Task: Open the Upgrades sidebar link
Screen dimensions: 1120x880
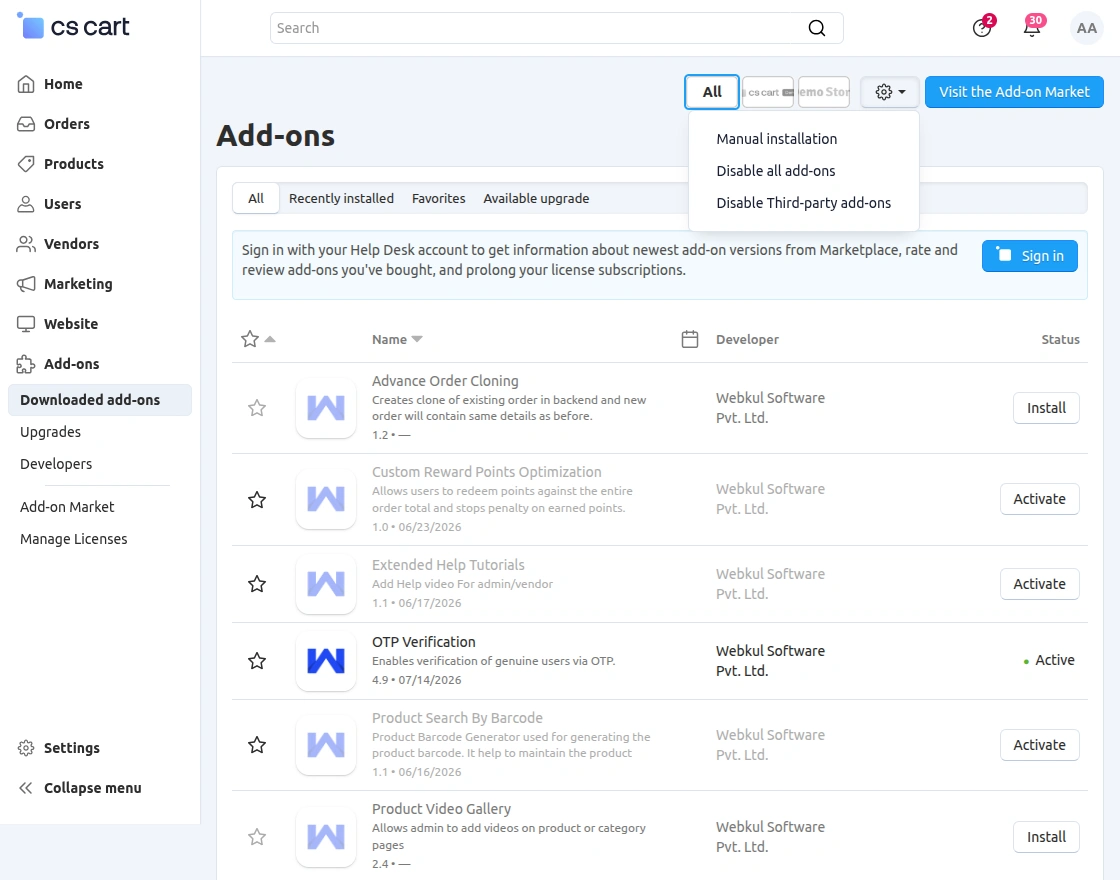Action: pyautogui.click(x=51, y=432)
